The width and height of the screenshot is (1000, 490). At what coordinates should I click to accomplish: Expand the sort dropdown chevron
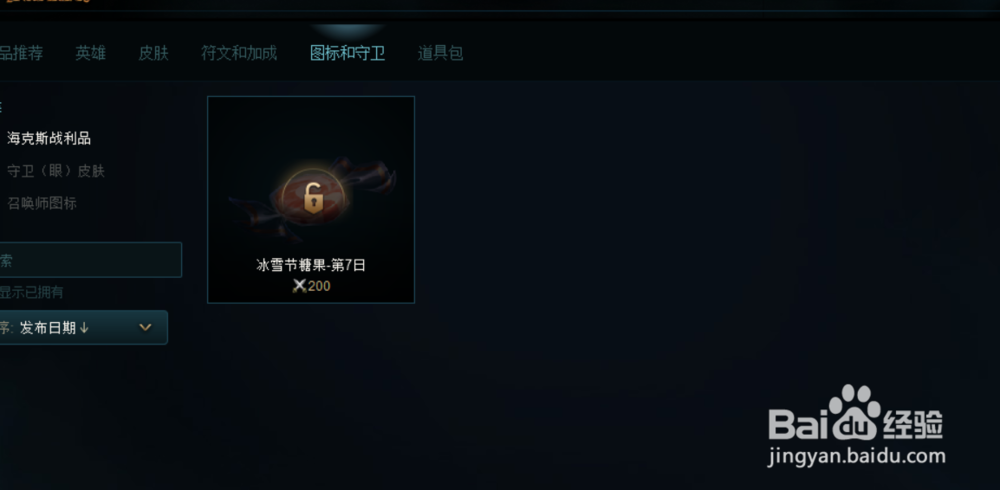point(145,327)
